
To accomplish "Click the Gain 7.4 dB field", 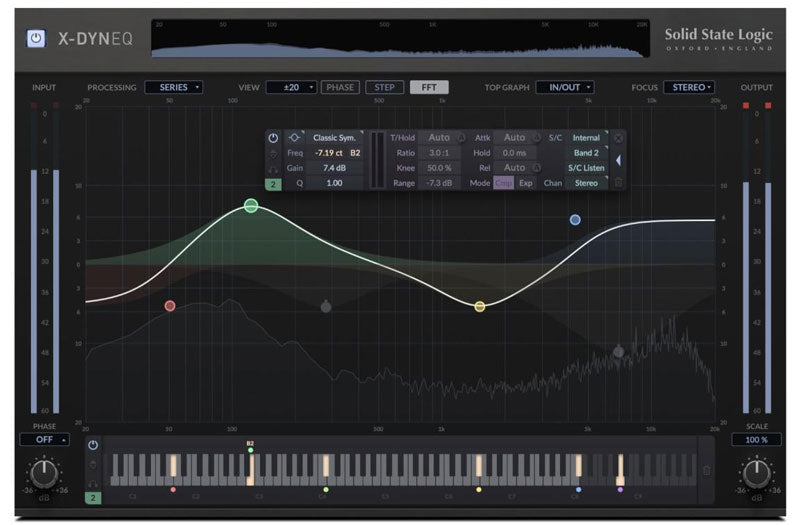I will pos(335,168).
